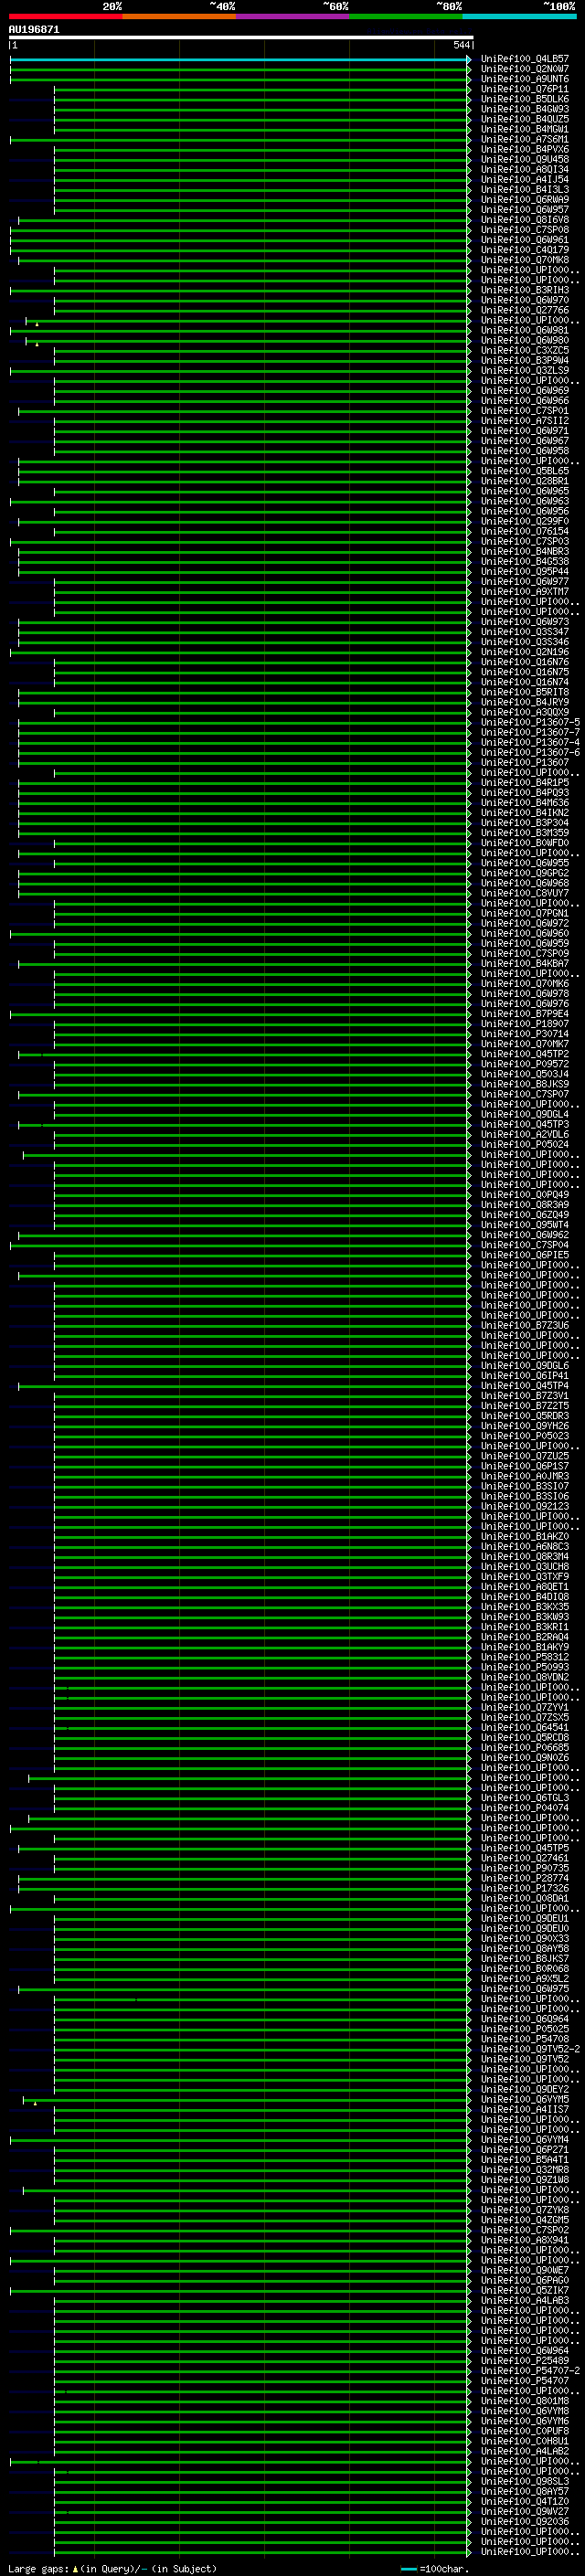The image size is (585, 2576).
Task: Click the UniRef100_Q6W957 label
Action: pyautogui.click(x=525, y=209)
